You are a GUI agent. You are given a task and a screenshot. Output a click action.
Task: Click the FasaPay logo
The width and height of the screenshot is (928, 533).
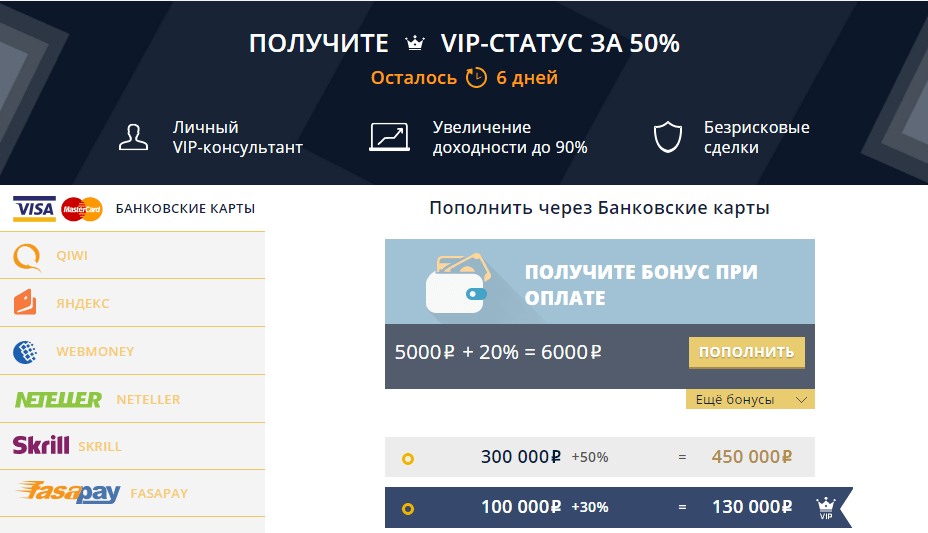pos(68,492)
